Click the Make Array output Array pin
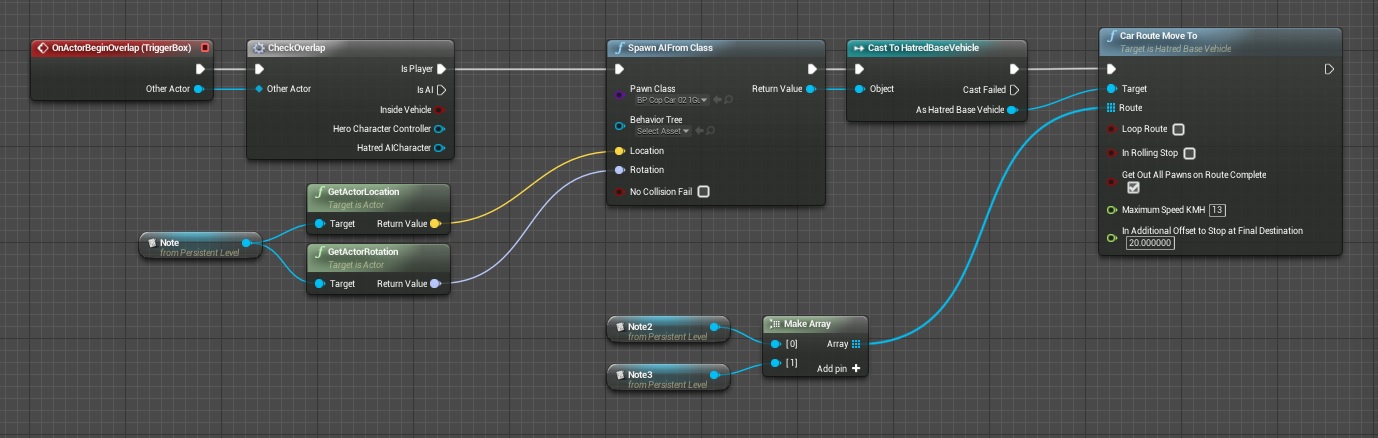Viewport: 1378px width, 438px height. tap(857, 344)
